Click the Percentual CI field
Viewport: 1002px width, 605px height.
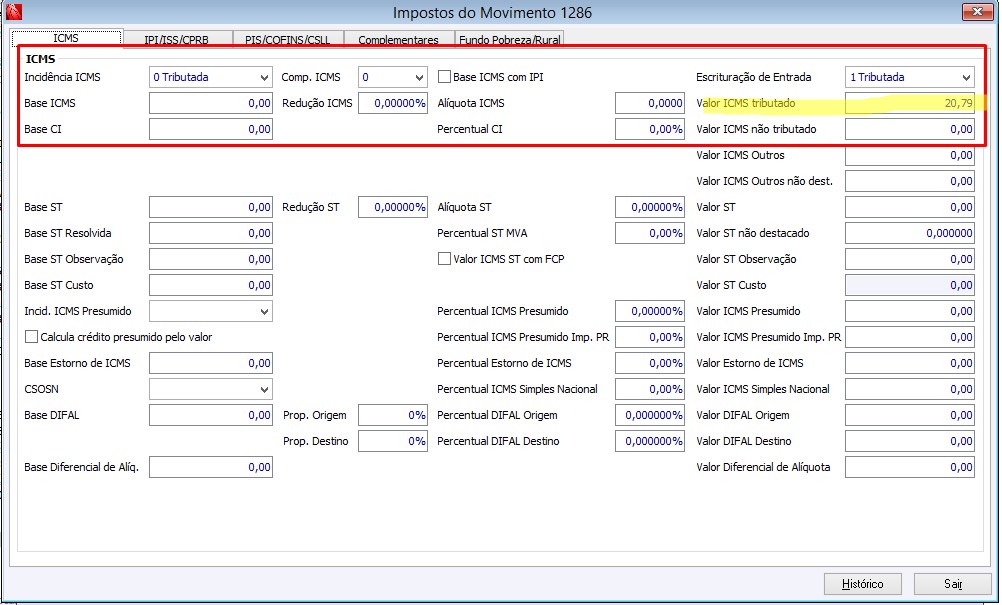tap(650, 129)
